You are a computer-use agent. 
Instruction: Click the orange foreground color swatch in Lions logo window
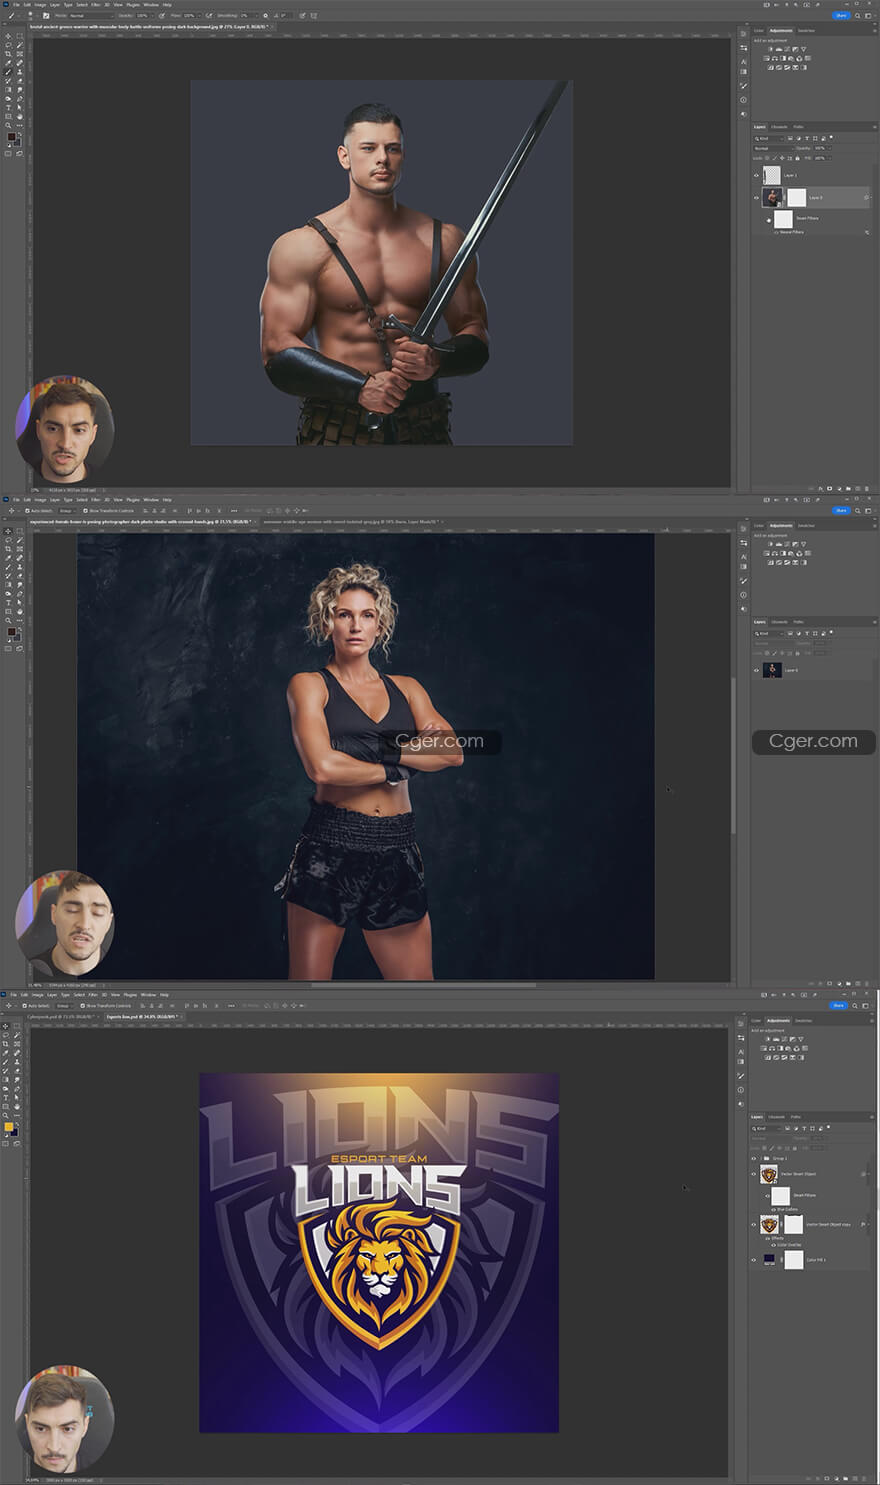(9, 1127)
